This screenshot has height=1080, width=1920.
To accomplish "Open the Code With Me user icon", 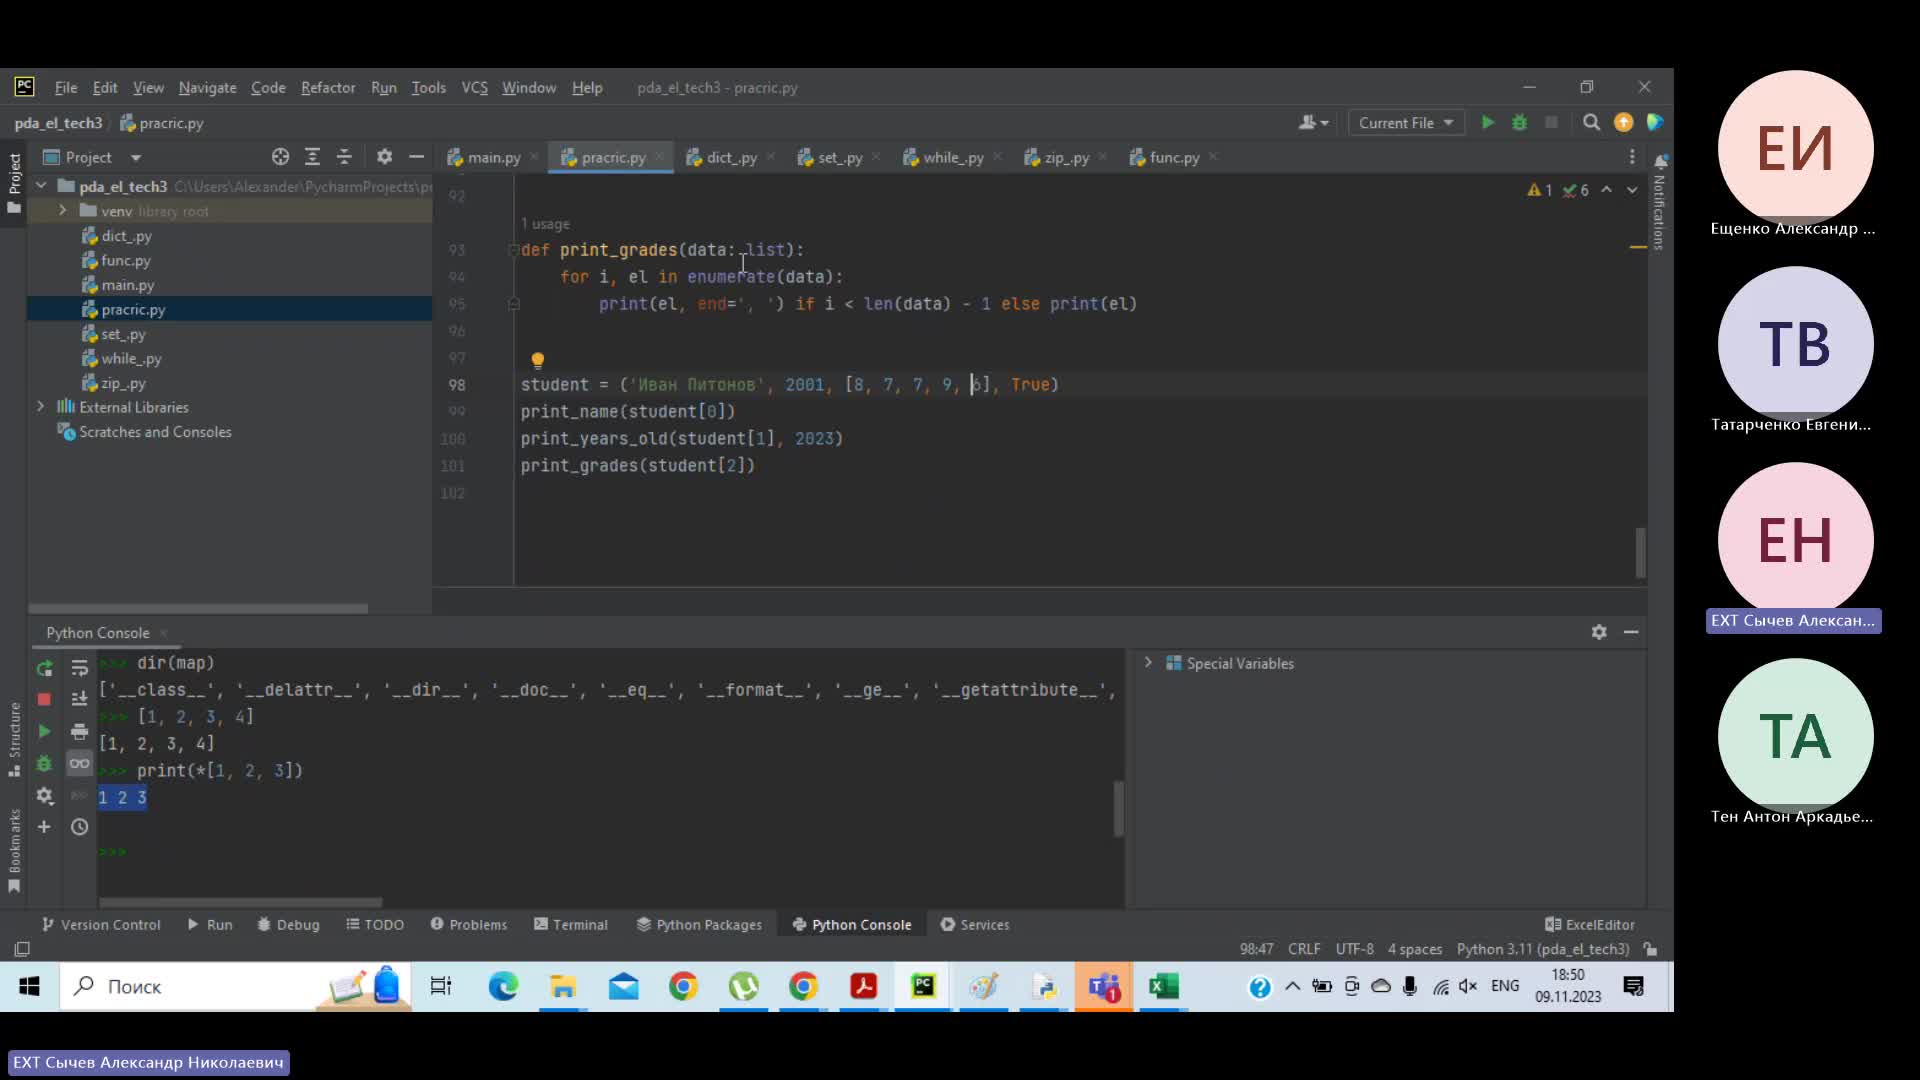I will click(1313, 122).
